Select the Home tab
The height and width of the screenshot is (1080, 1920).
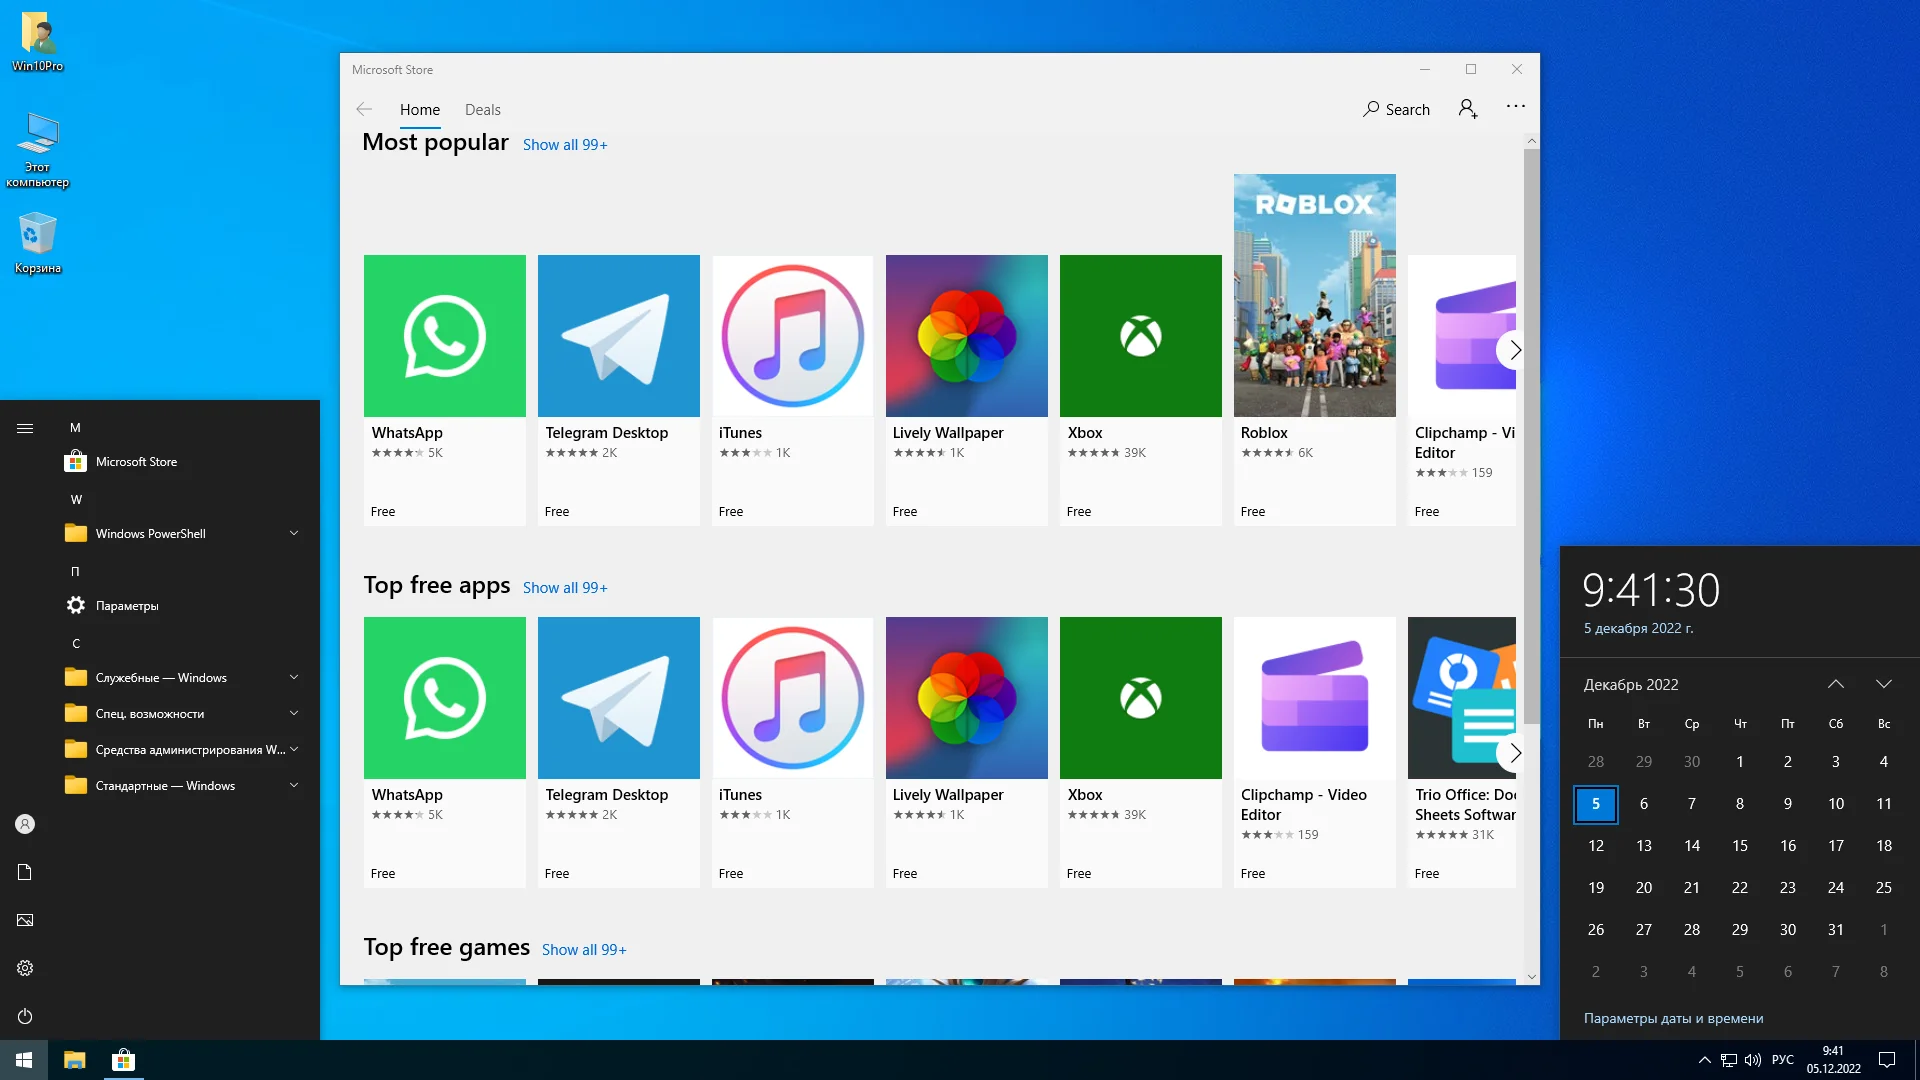(x=419, y=110)
